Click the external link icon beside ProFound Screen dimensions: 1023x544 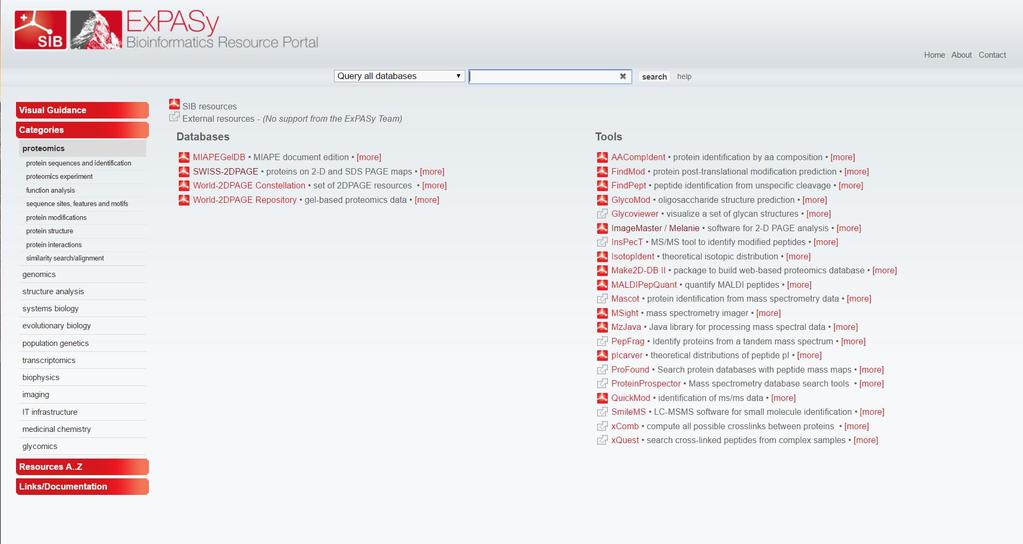coord(602,369)
